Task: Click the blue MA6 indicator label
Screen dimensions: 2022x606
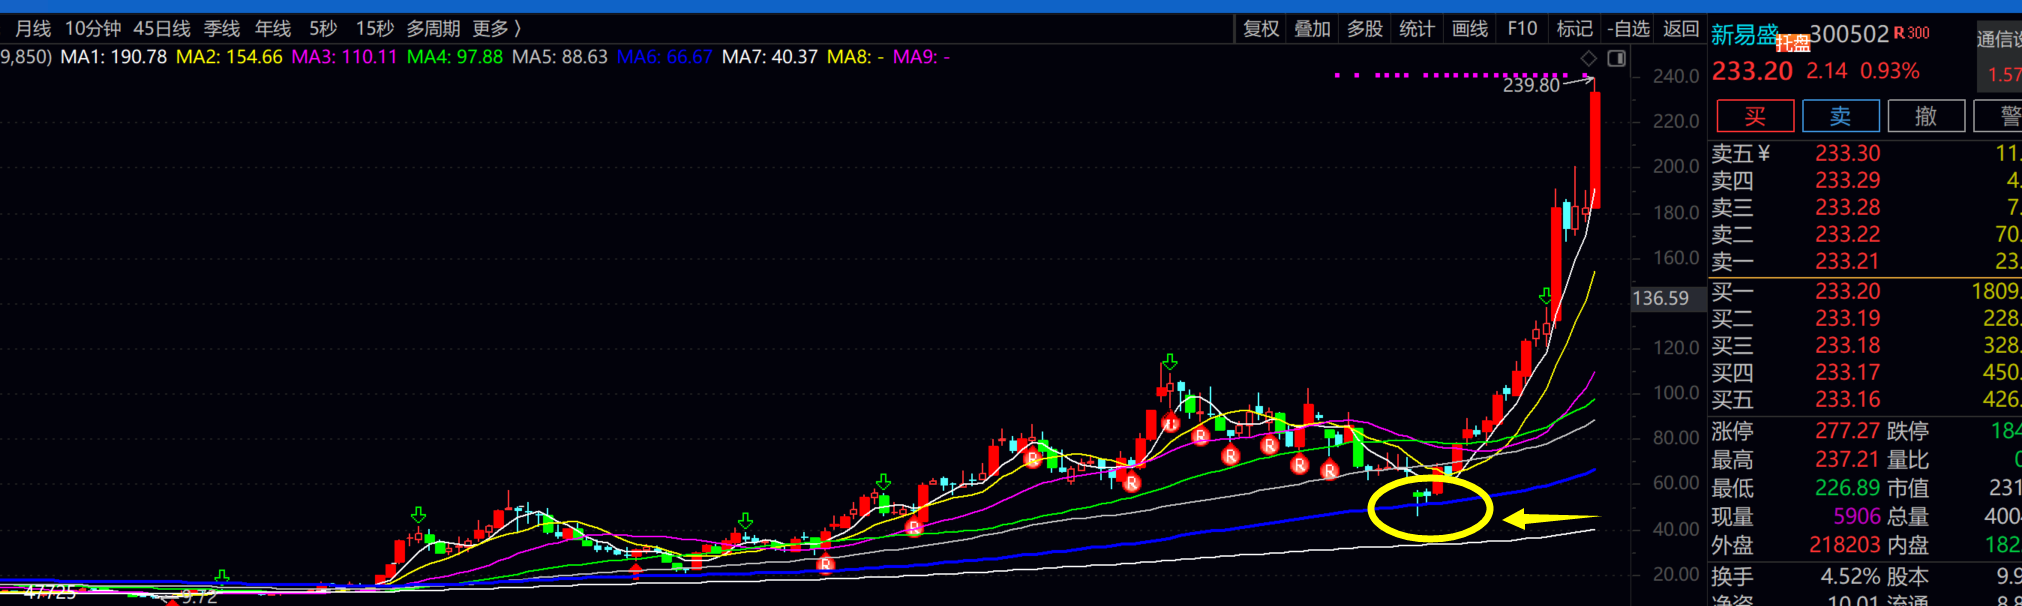Action: 664,57
